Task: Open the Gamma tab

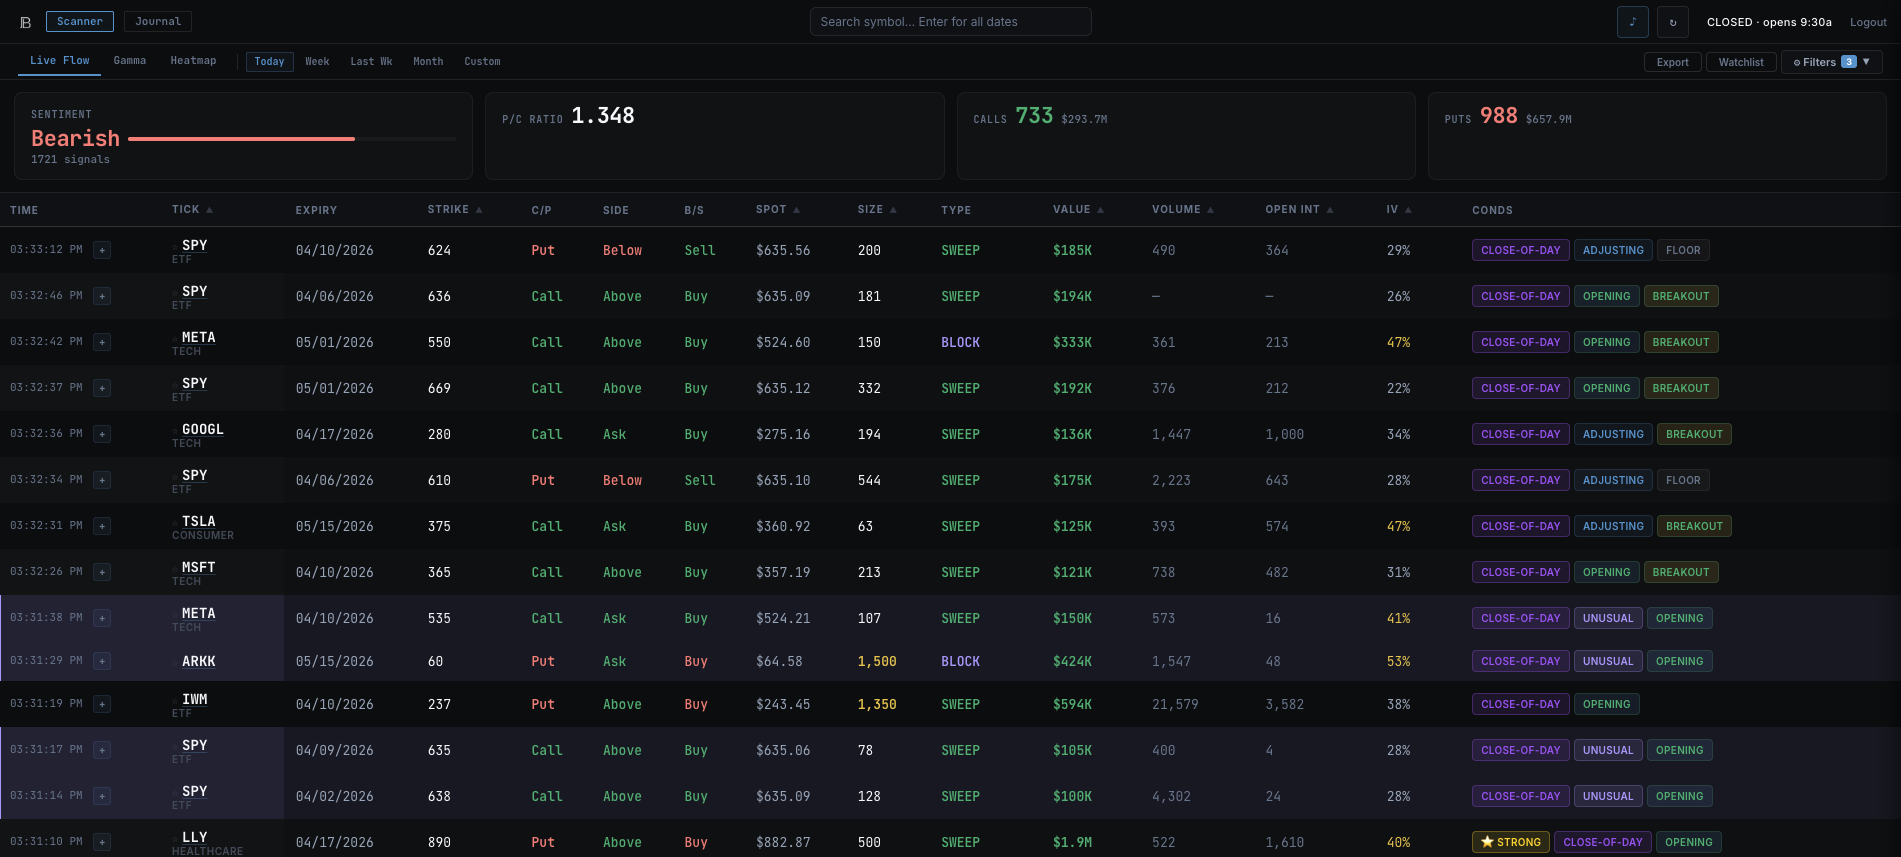Action: (130, 61)
